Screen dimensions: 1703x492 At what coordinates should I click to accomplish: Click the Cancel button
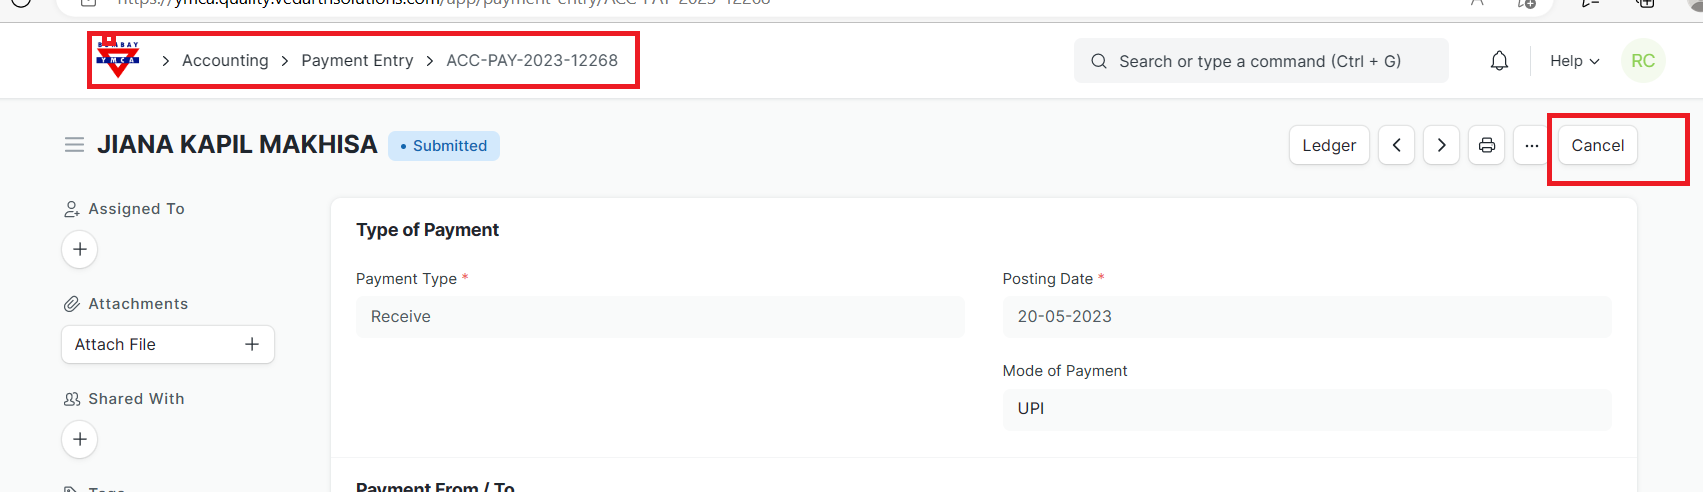pos(1597,145)
